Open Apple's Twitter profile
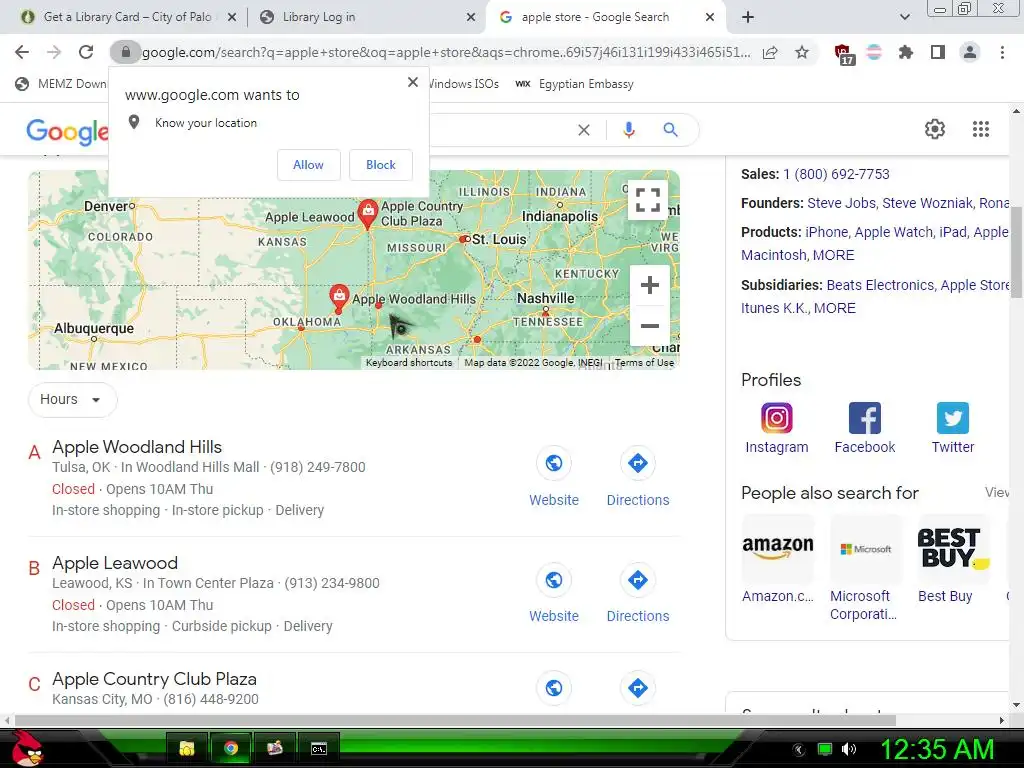1024x768 pixels. 953,428
